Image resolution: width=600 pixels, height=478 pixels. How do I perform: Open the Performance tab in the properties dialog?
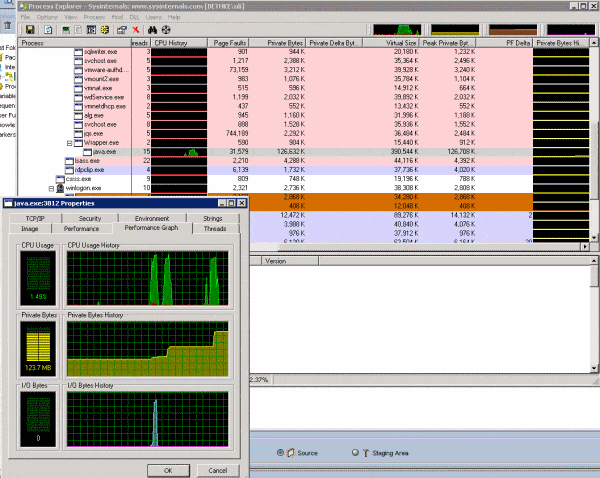[x=82, y=229]
